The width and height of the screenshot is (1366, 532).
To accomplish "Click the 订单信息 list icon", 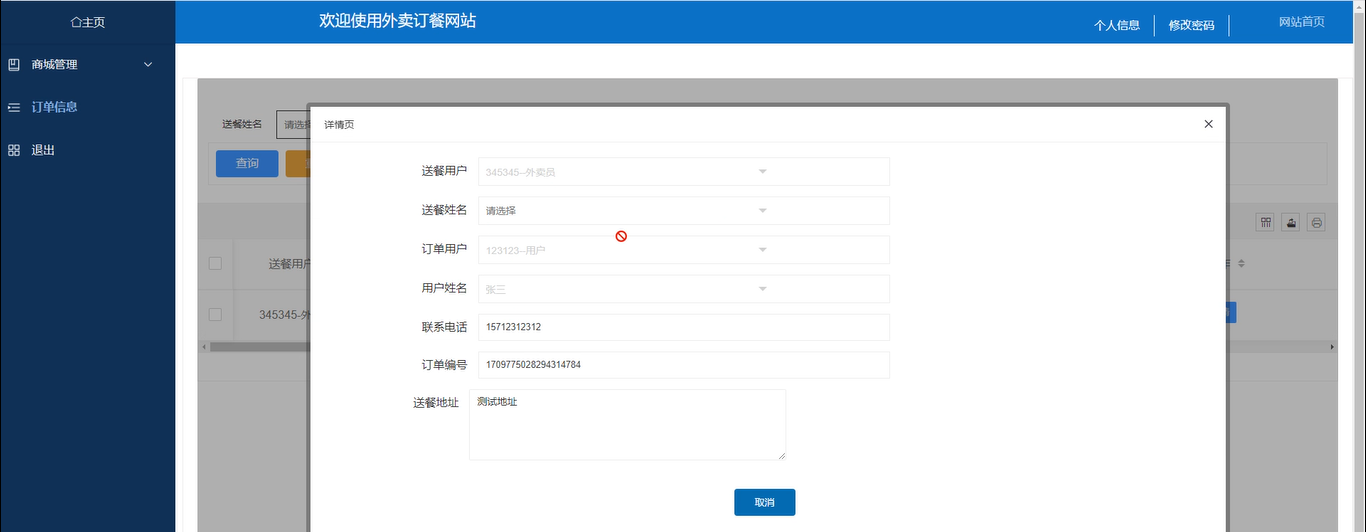I will (x=14, y=107).
